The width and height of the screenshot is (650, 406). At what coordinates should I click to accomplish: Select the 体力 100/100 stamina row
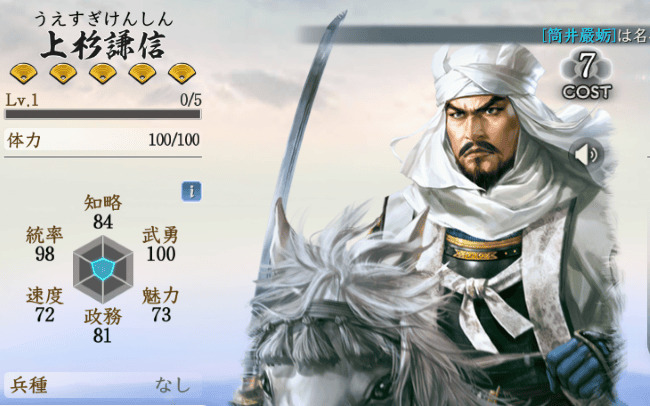[x=103, y=140]
